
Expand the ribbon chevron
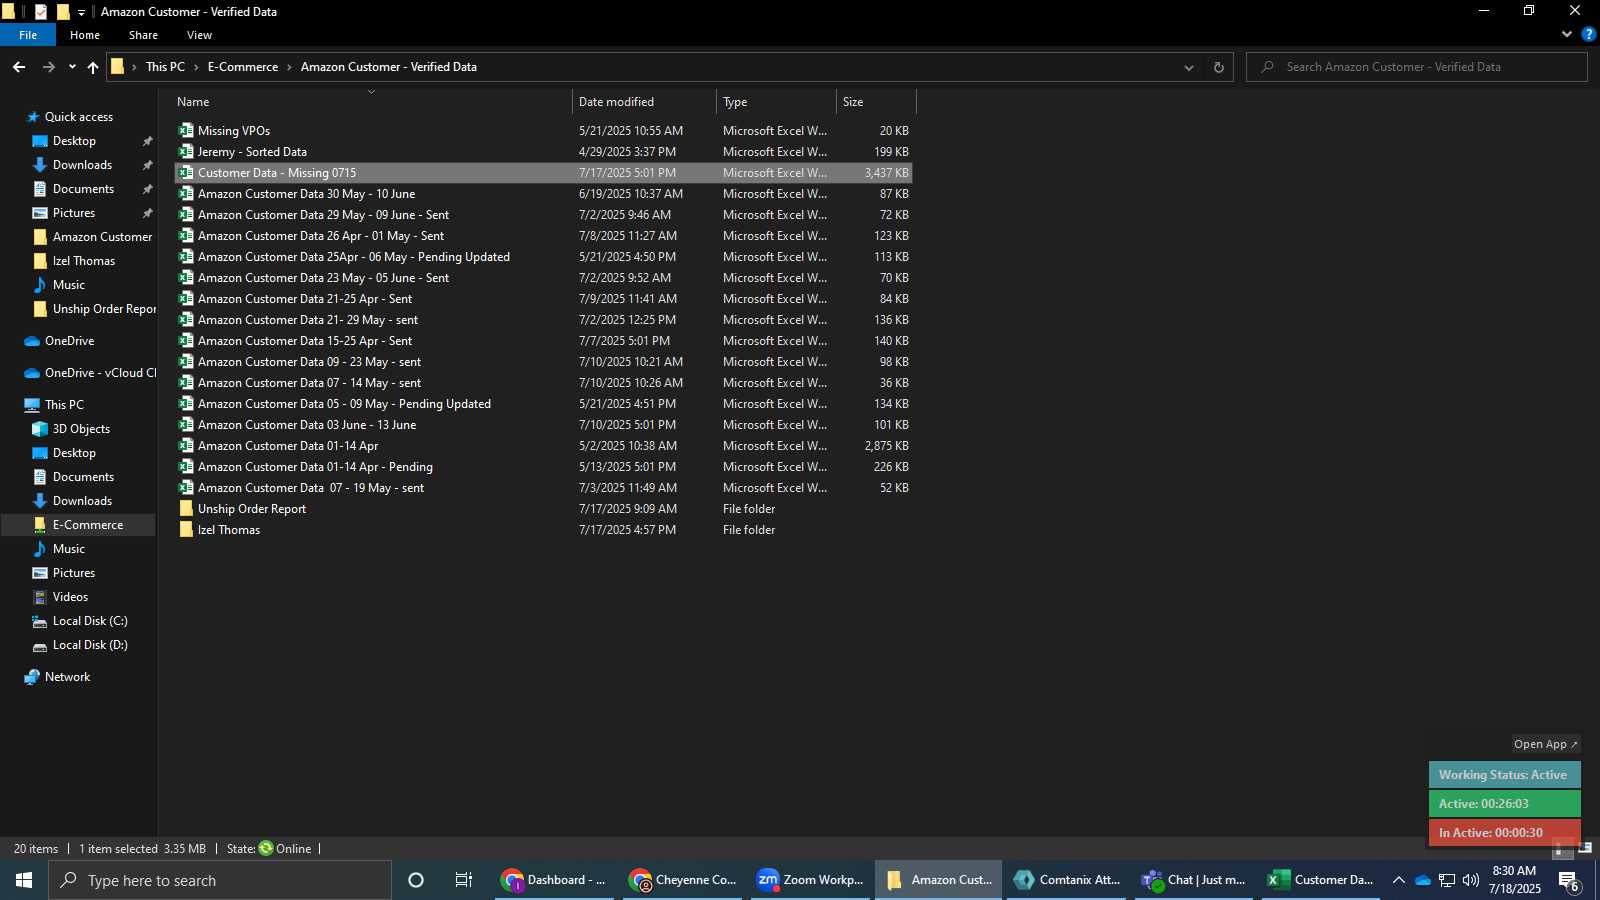click(1566, 34)
